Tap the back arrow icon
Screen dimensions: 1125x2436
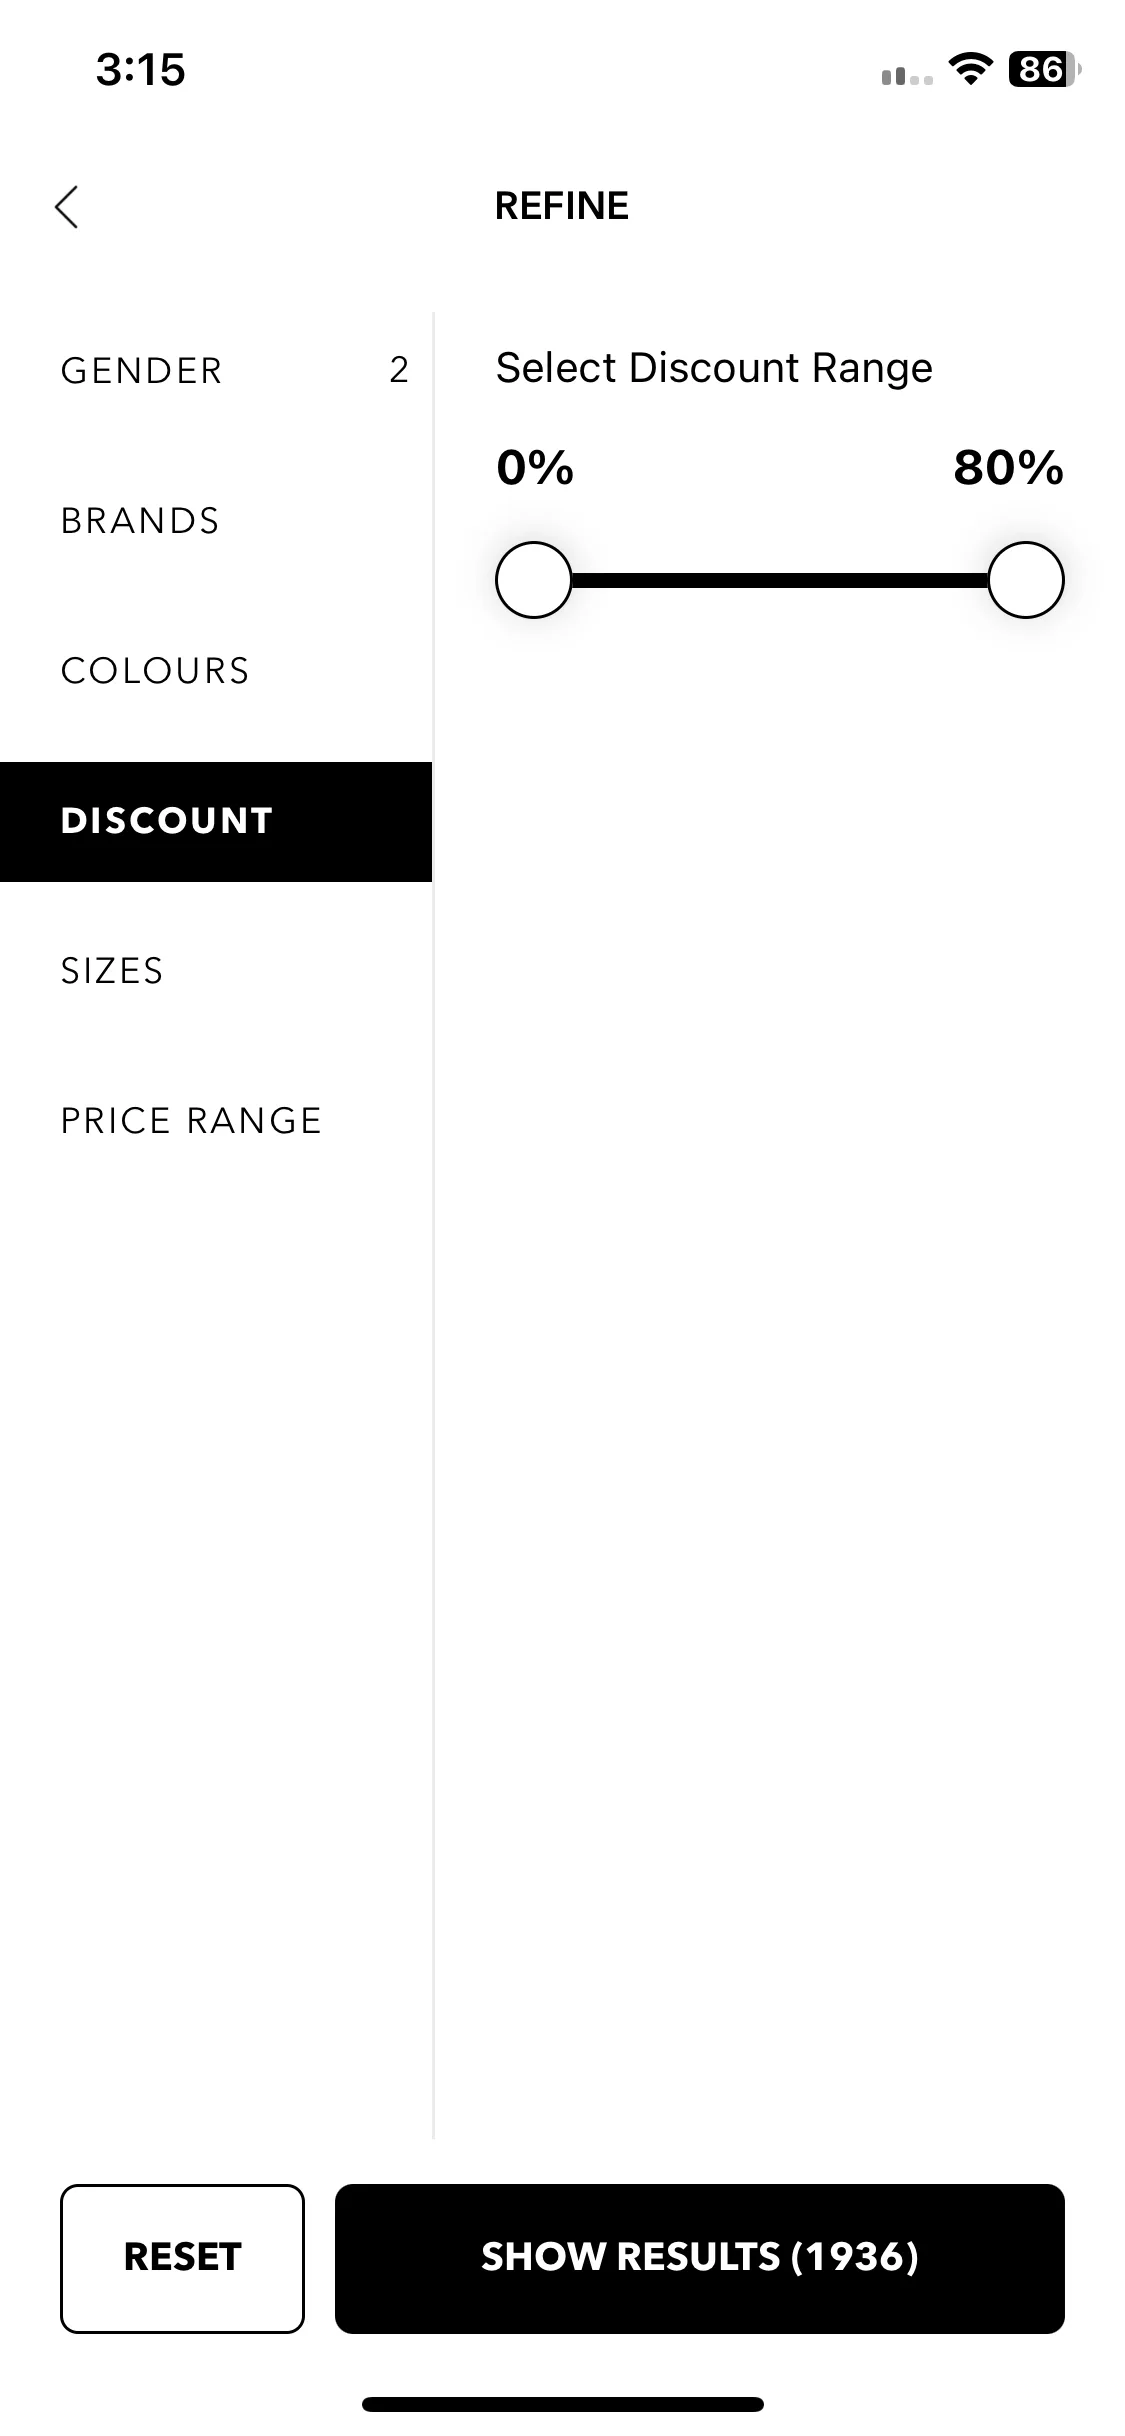pos(66,207)
